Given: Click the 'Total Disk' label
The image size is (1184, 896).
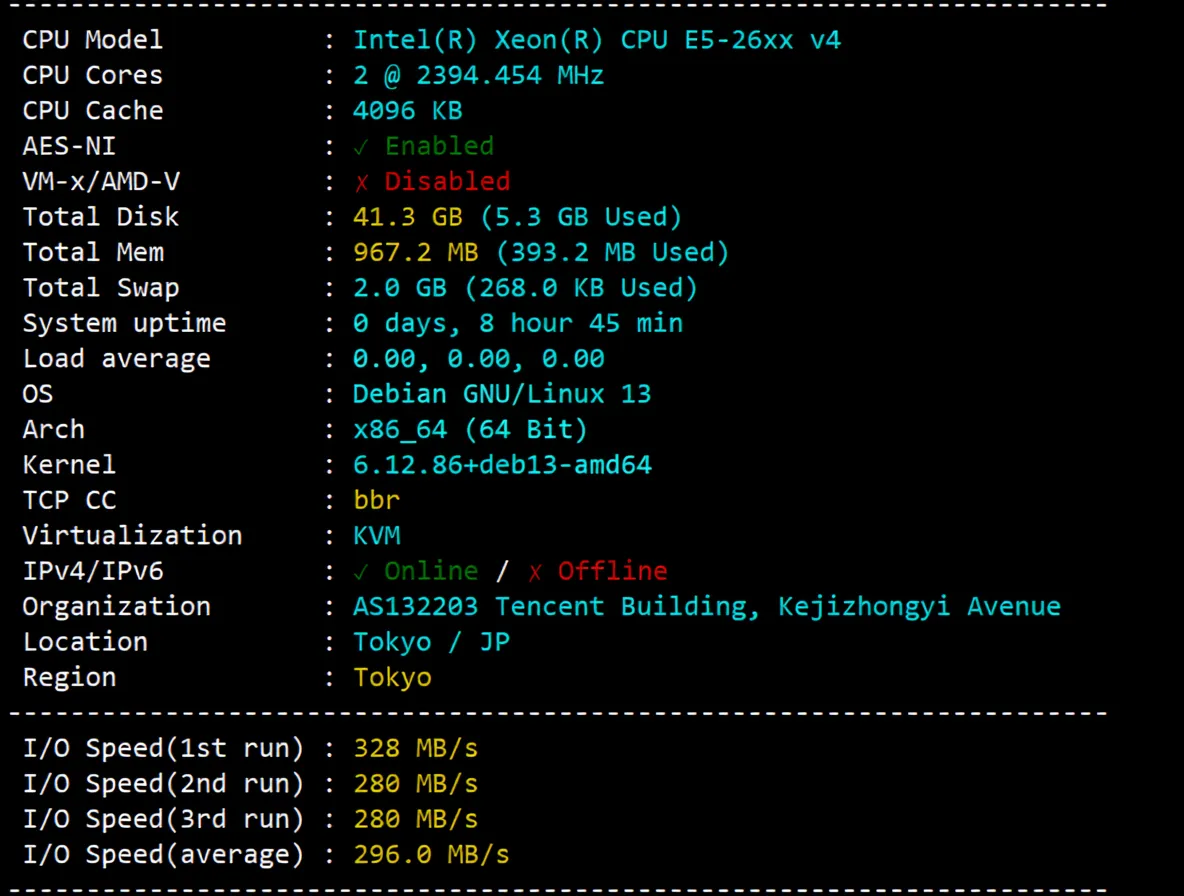Looking at the screenshot, I should 100,217.
